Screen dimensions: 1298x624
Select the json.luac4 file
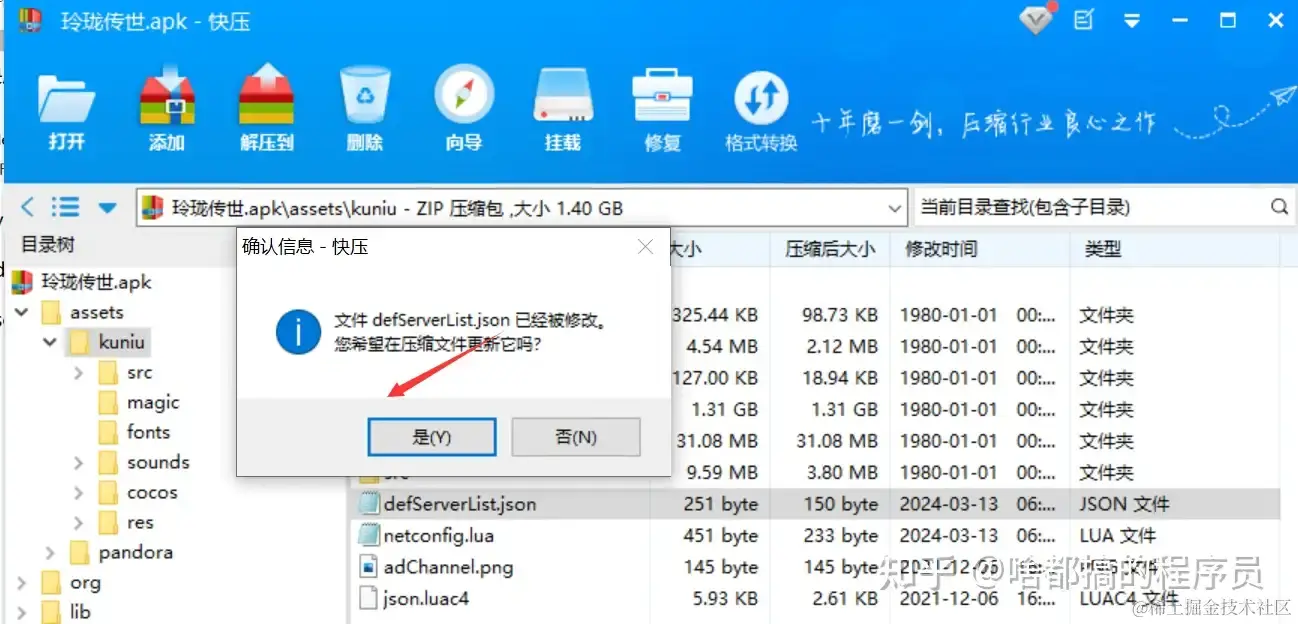(x=426, y=598)
